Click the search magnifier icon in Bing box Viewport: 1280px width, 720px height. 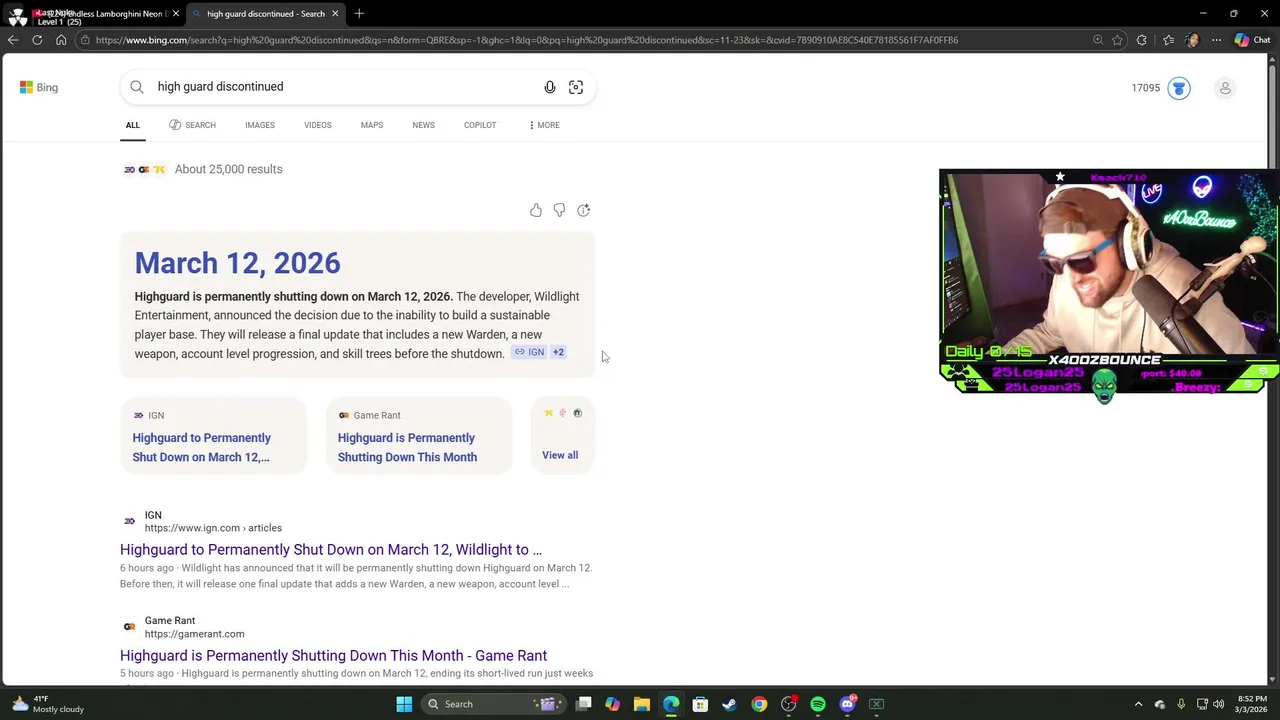point(137,87)
